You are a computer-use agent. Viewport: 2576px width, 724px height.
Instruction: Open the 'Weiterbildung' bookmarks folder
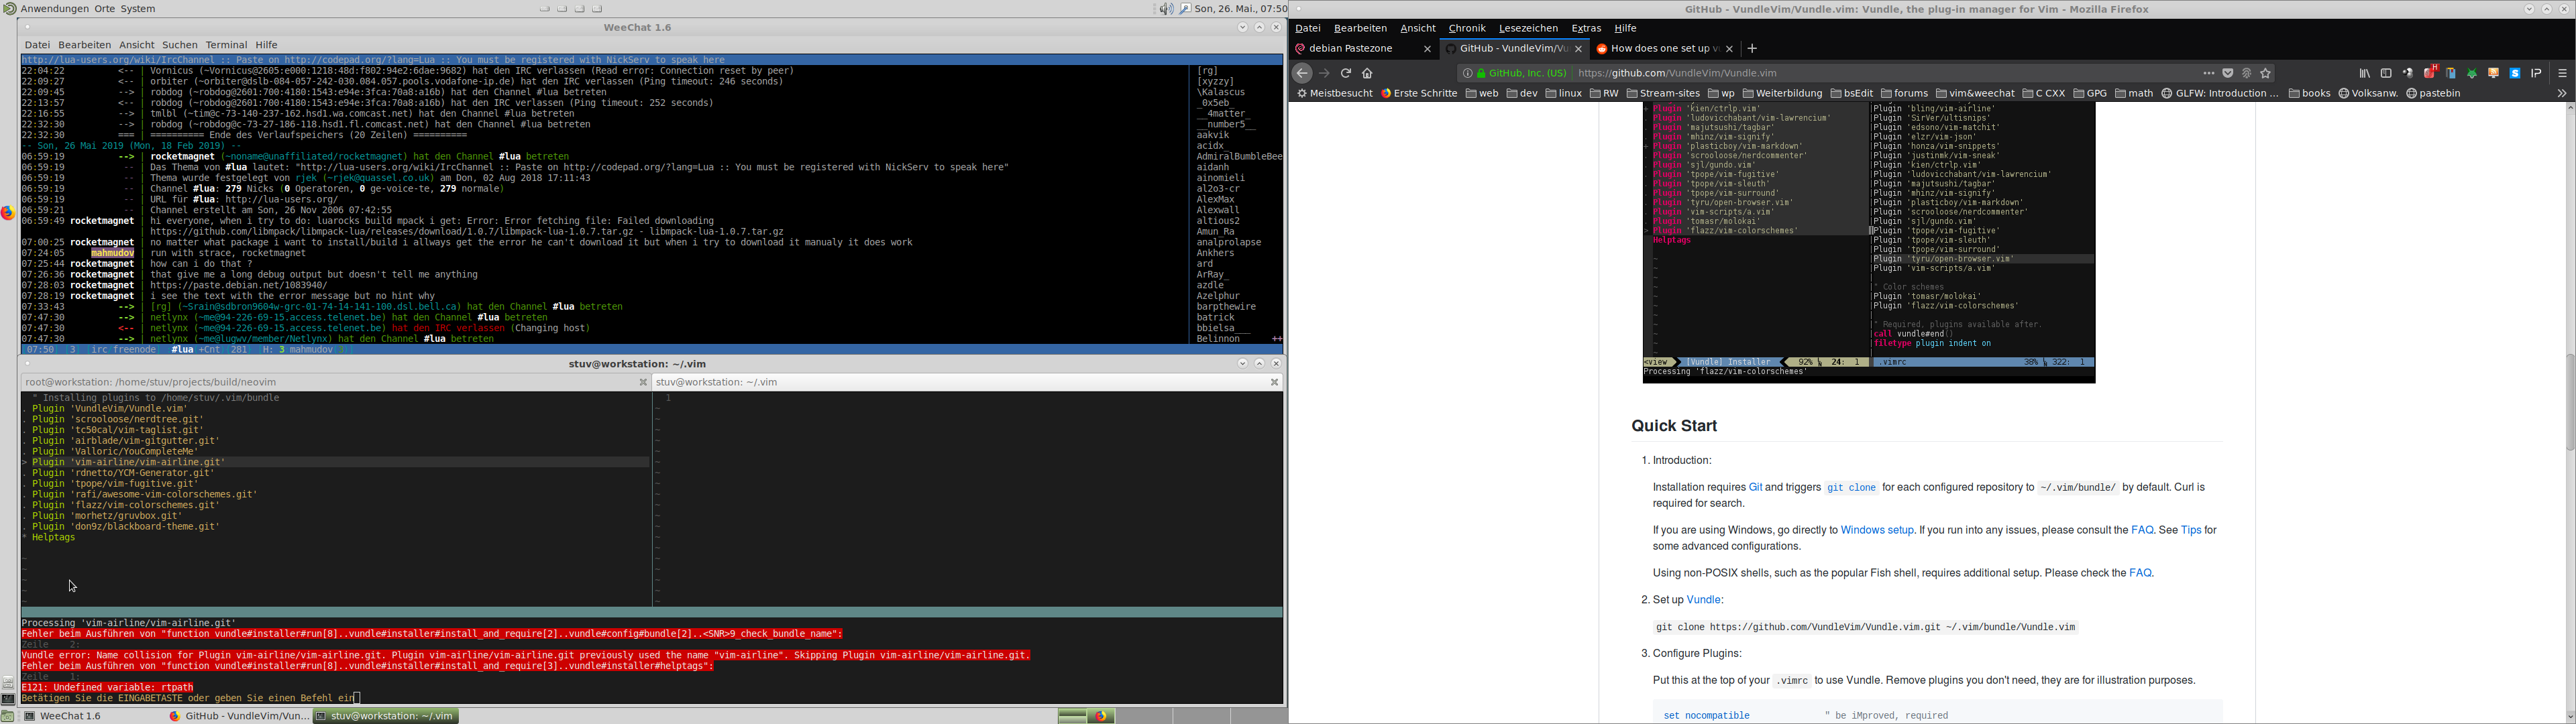click(x=1783, y=93)
